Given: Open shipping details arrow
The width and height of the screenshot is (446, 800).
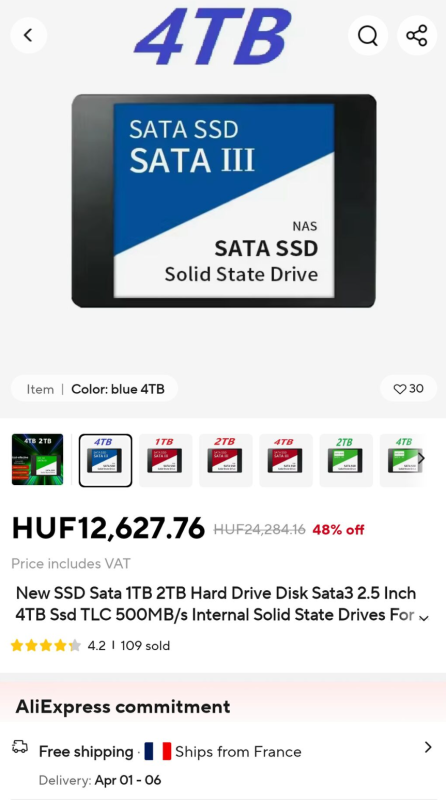Looking at the screenshot, I should [428, 747].
